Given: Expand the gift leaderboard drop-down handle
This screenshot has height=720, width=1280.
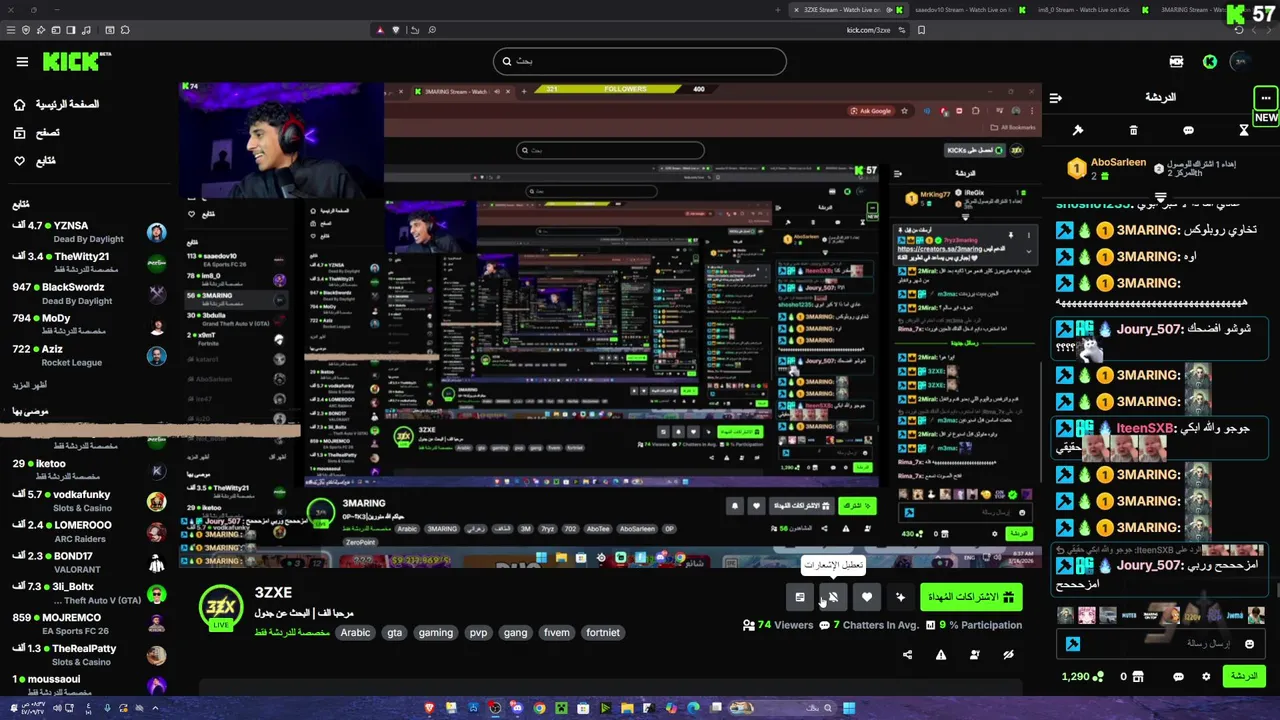Looking at the screenshot, I should 1160,196.
